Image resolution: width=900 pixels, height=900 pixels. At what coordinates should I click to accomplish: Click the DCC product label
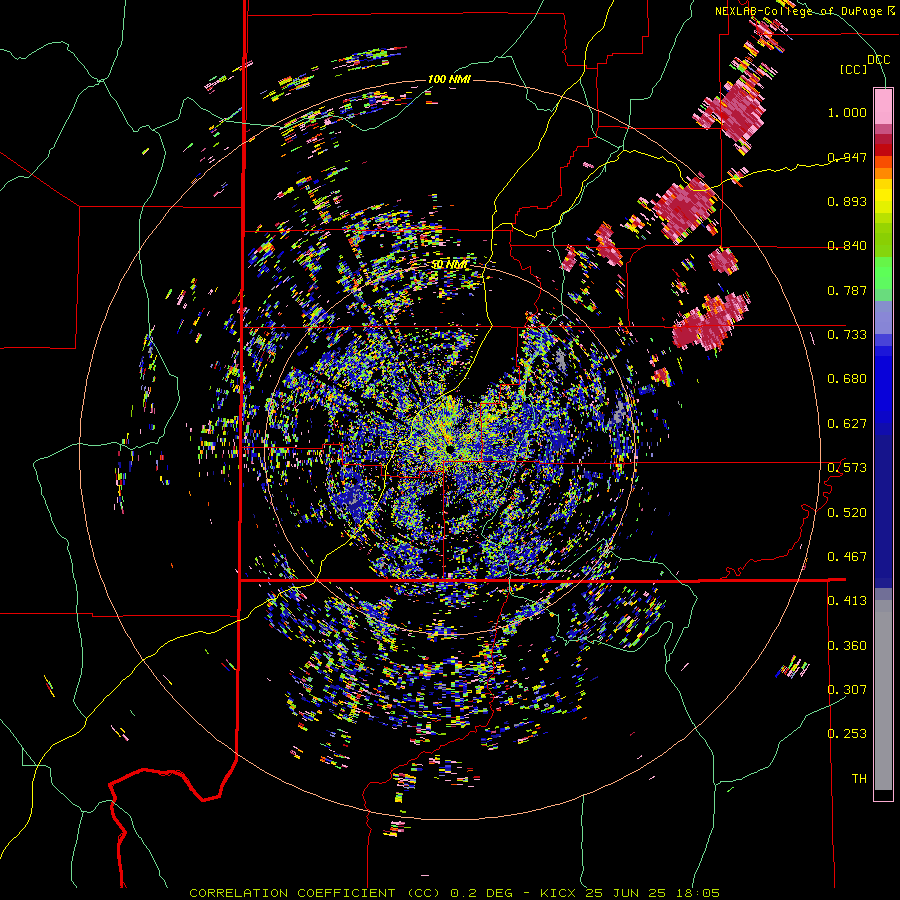tap(878, 60)
